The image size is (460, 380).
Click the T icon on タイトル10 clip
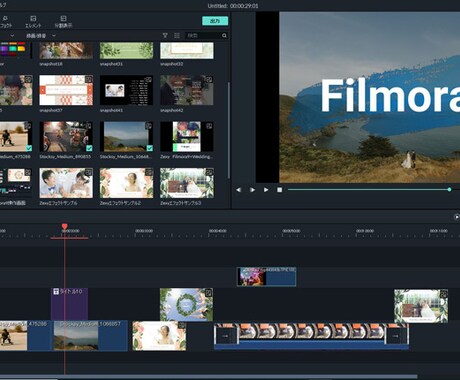click(x=56, y=291)
